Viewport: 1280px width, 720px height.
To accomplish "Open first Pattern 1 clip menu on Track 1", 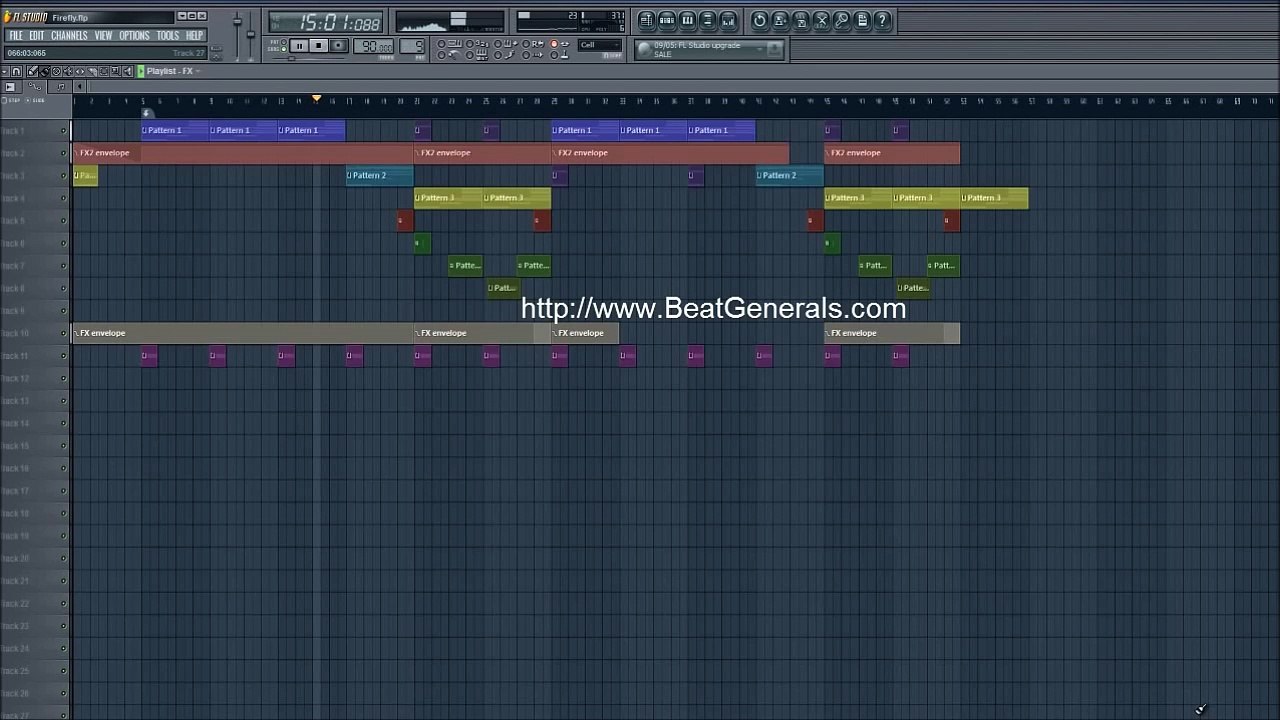I will pos(145,130).
